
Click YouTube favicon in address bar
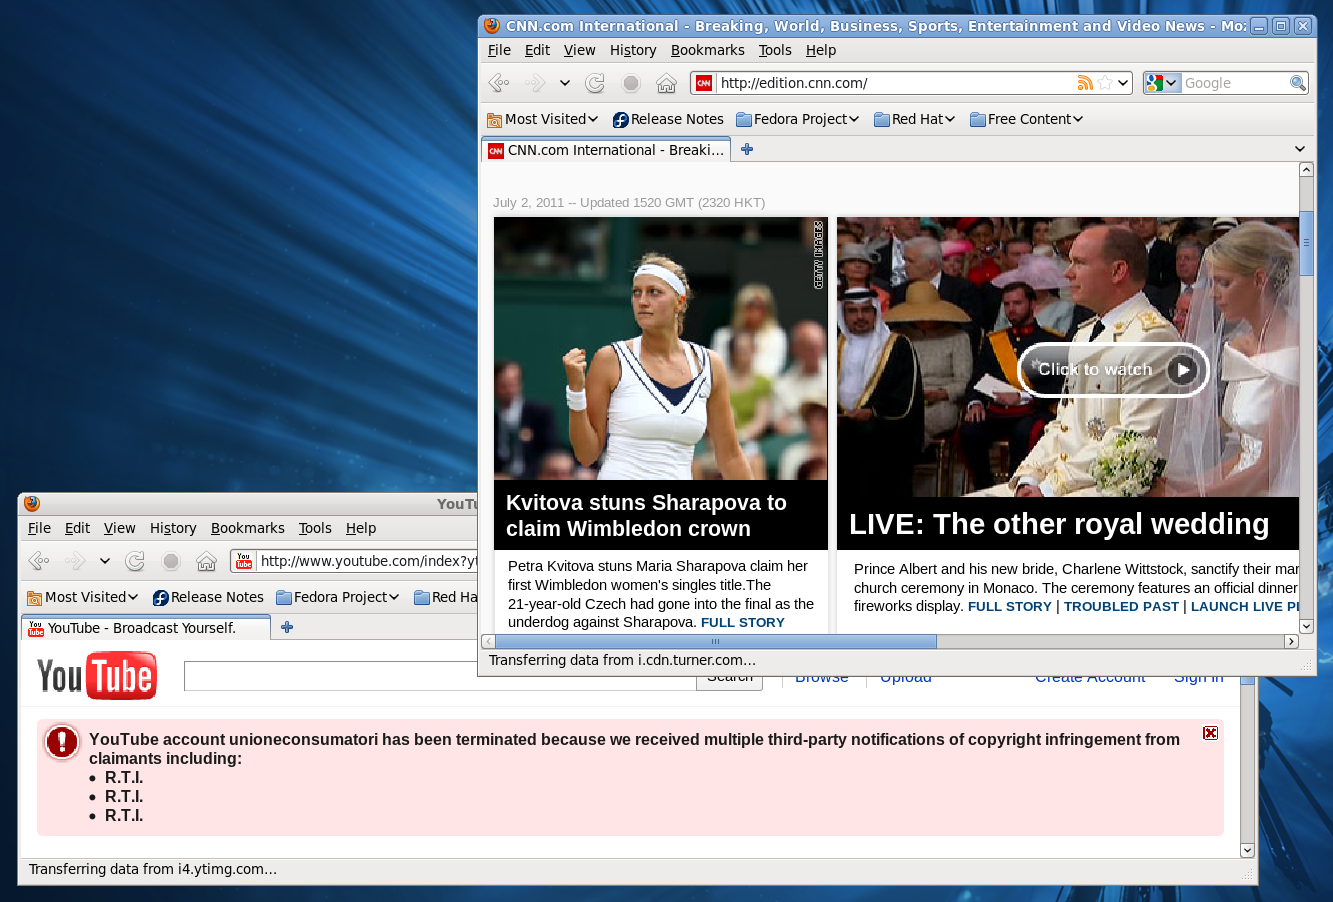coord(244,561)
